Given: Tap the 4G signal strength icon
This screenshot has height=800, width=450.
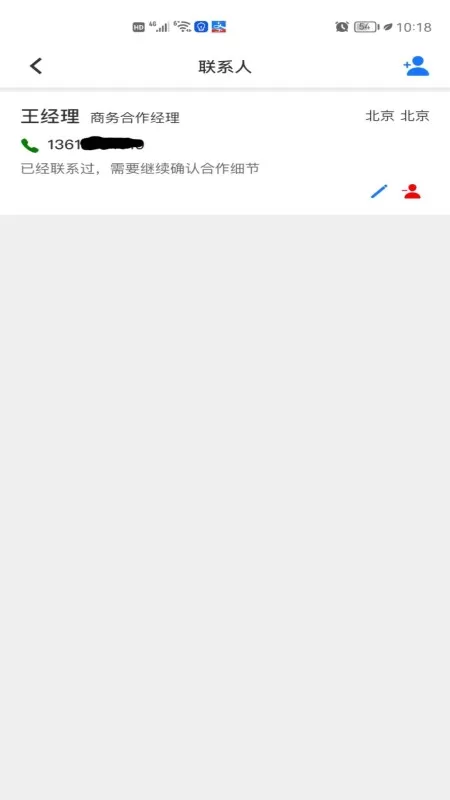Looking at the screenshot, I should [159, 27].
